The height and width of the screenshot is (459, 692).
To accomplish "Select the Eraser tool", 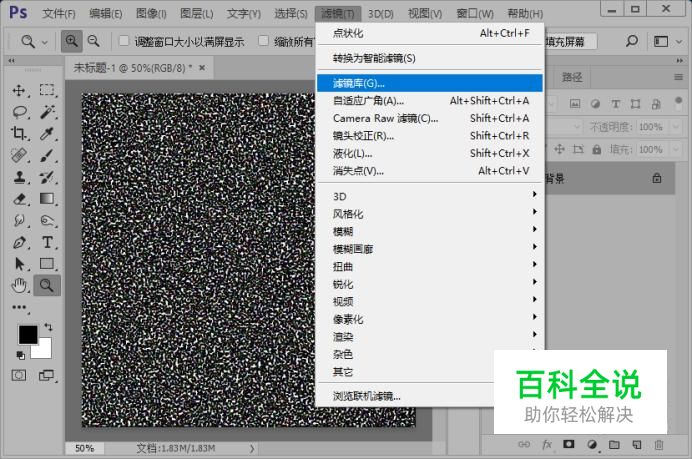I will pyautogui.click(x=19, y=199).
